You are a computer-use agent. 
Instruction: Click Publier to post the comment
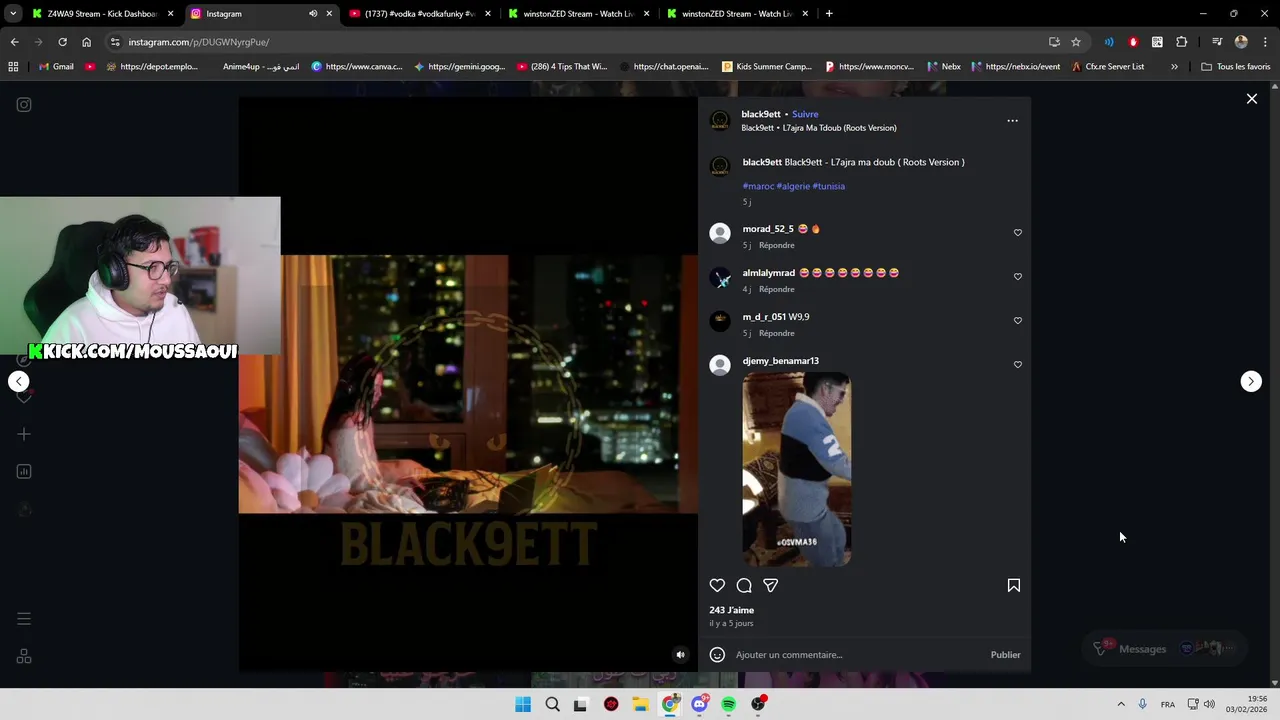point(1005,655)
